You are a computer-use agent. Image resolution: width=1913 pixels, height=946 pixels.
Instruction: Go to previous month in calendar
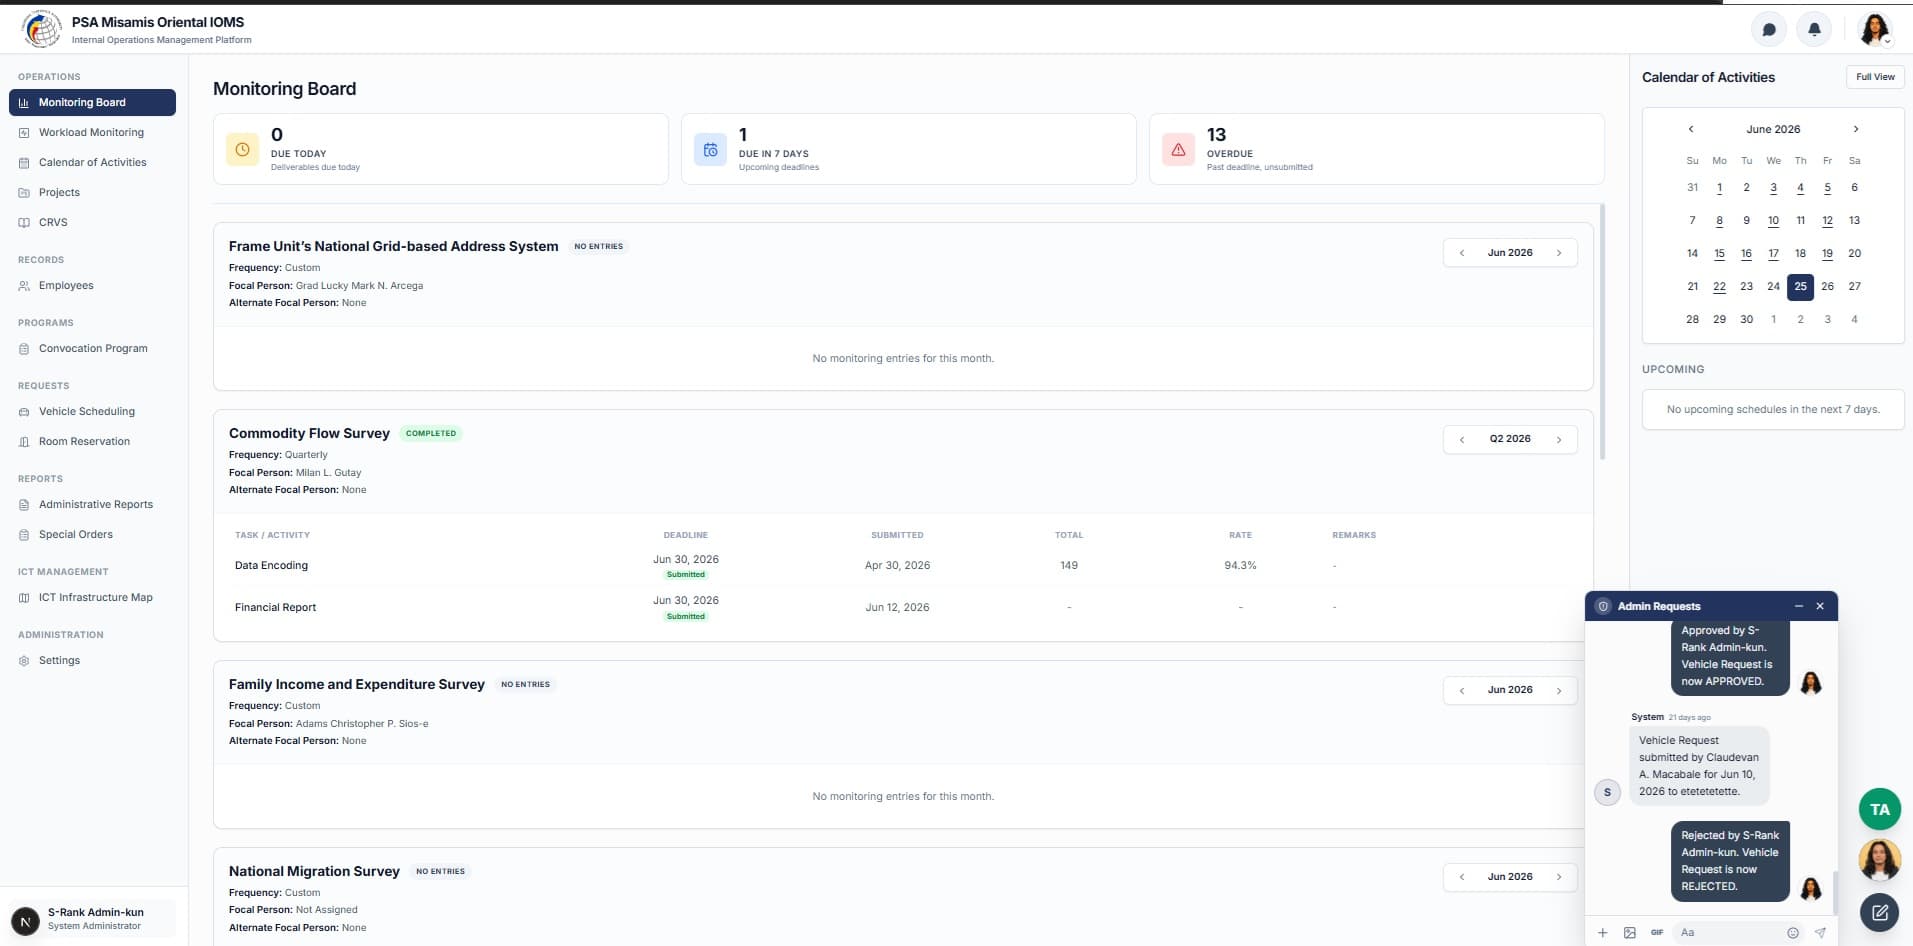(1691, 129)
